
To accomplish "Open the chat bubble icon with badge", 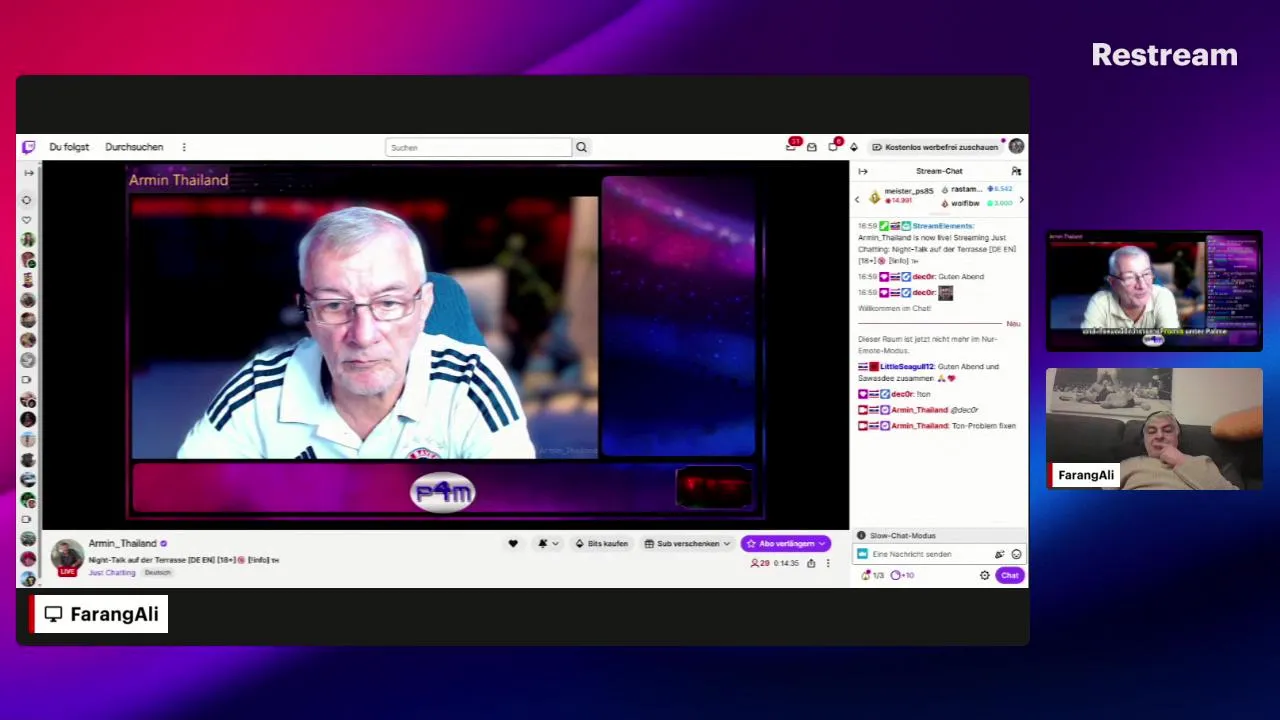I will point(833,146).
